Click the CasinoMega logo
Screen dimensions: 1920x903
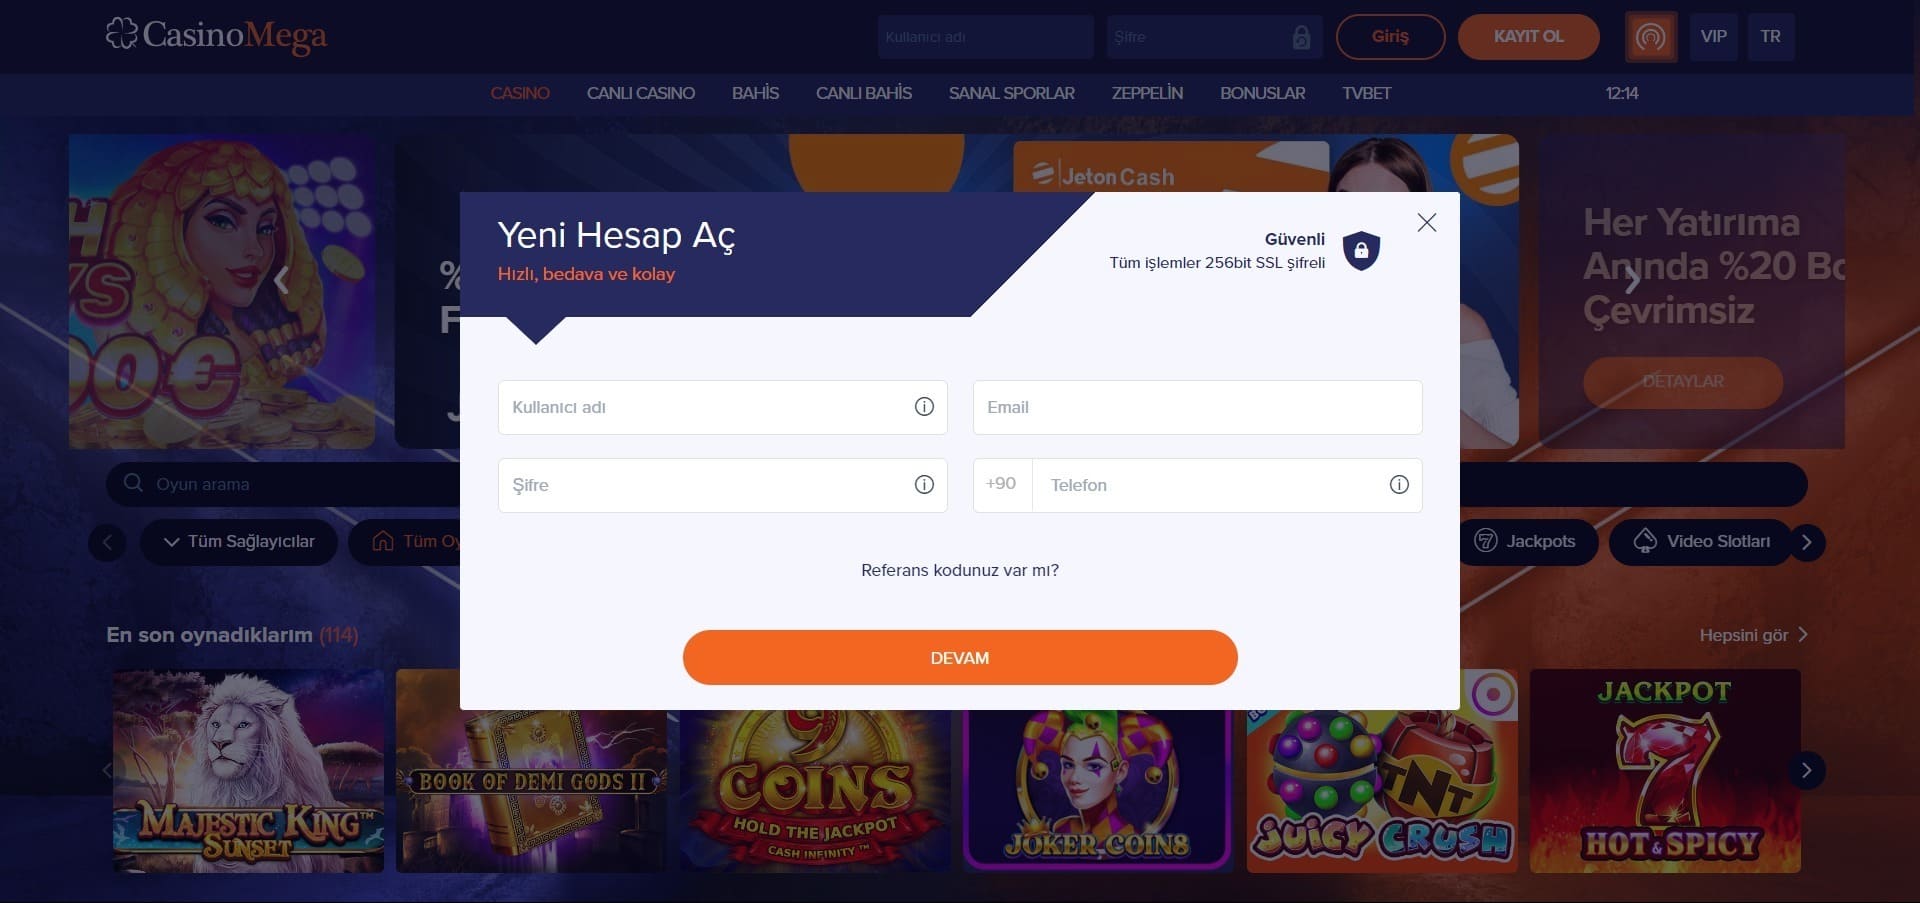coord(216,35)
